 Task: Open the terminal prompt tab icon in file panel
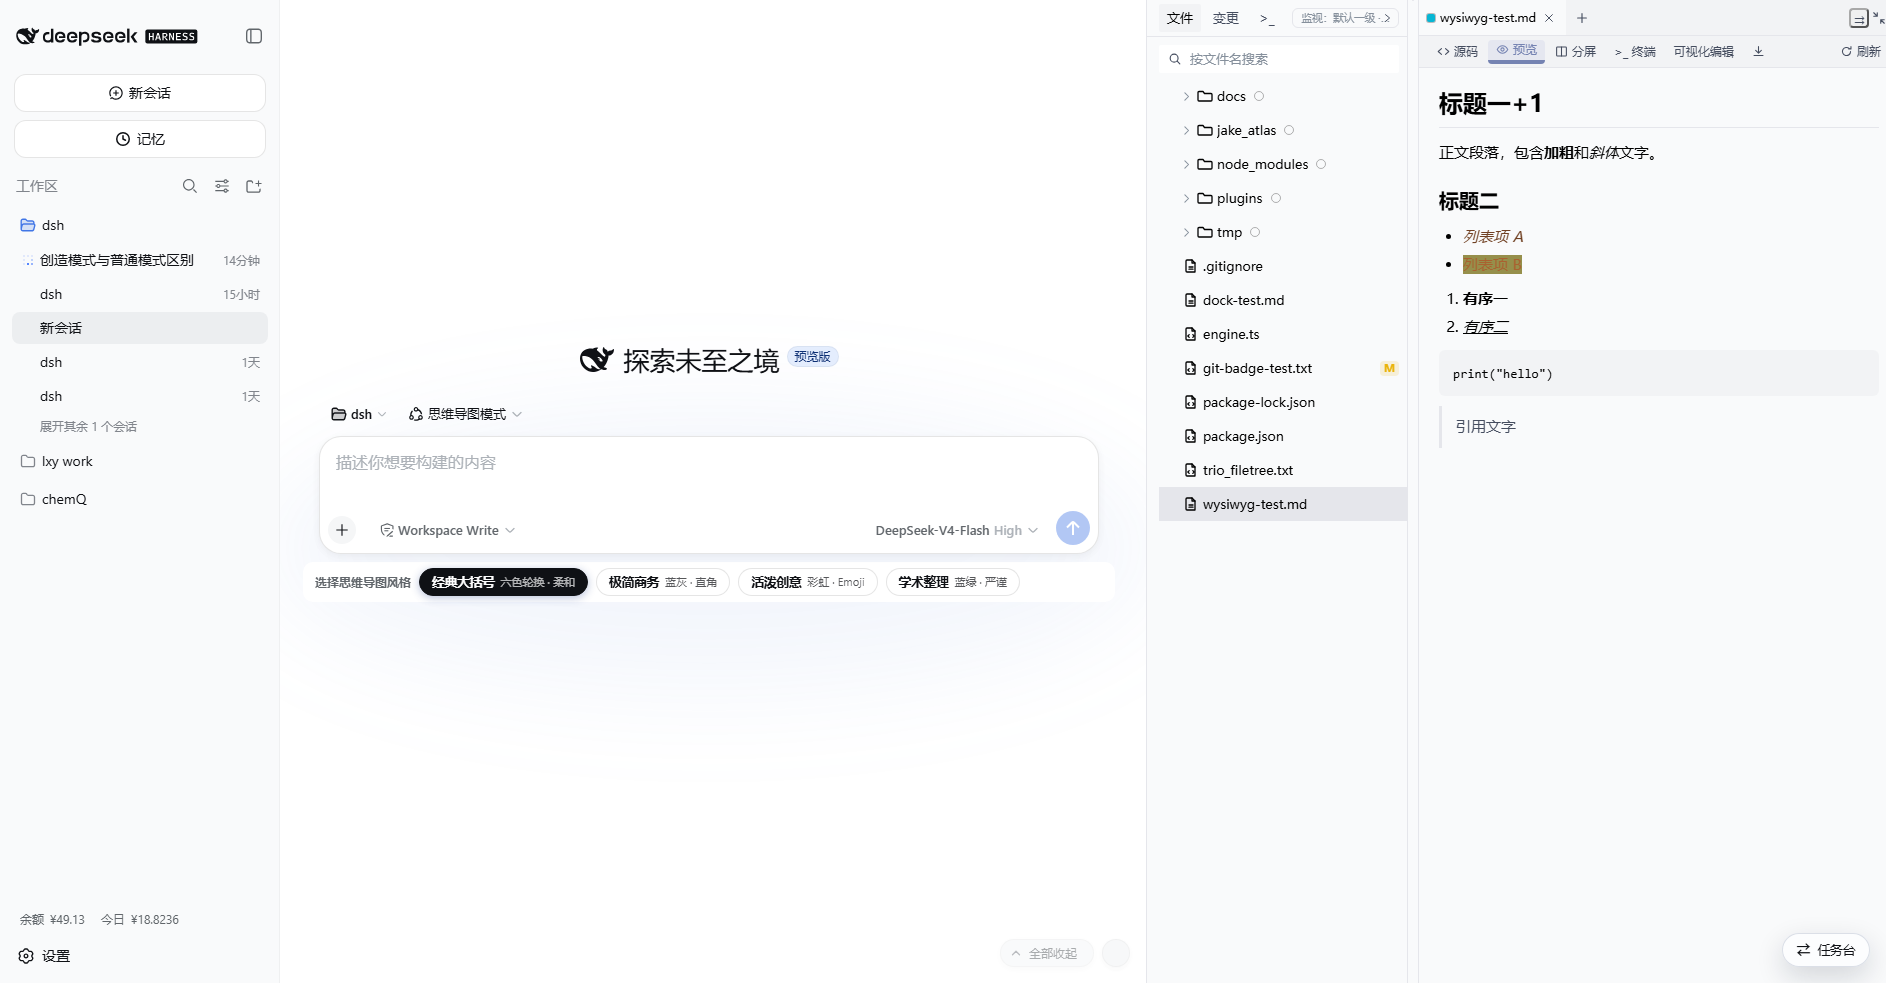click(1267, 18)
